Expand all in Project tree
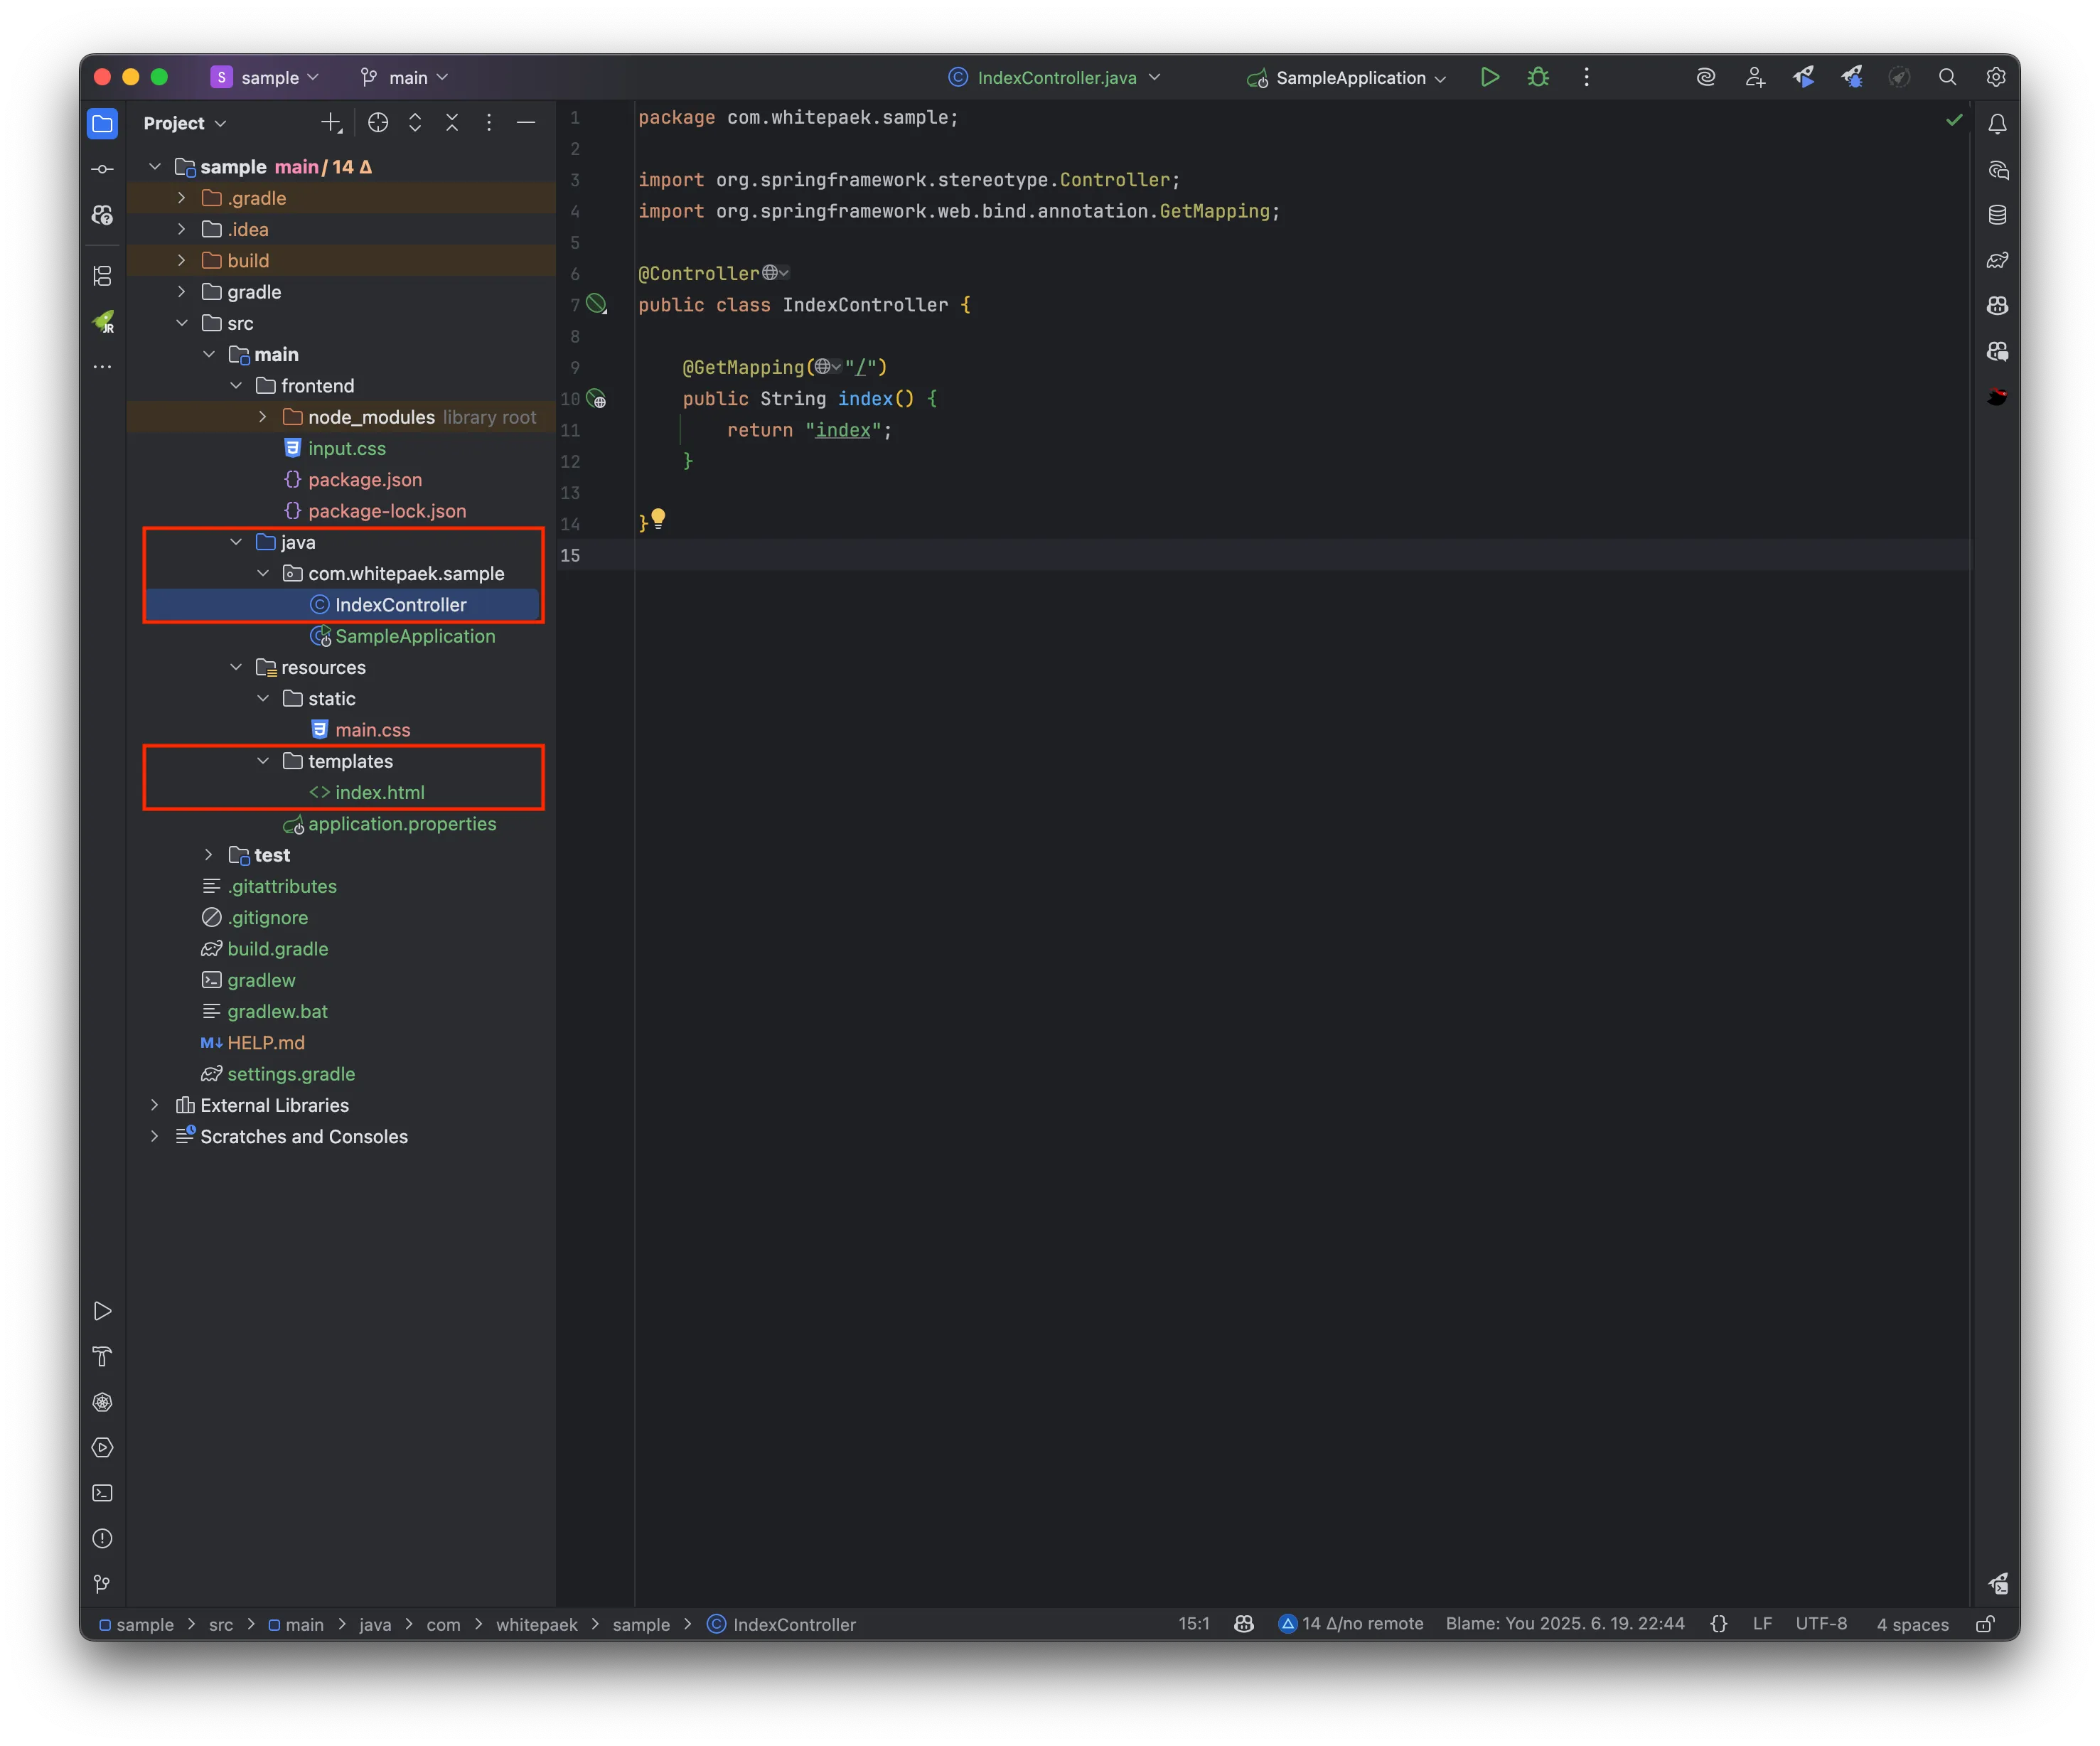Screen dimensions: 2100x1746 point(415,123)
